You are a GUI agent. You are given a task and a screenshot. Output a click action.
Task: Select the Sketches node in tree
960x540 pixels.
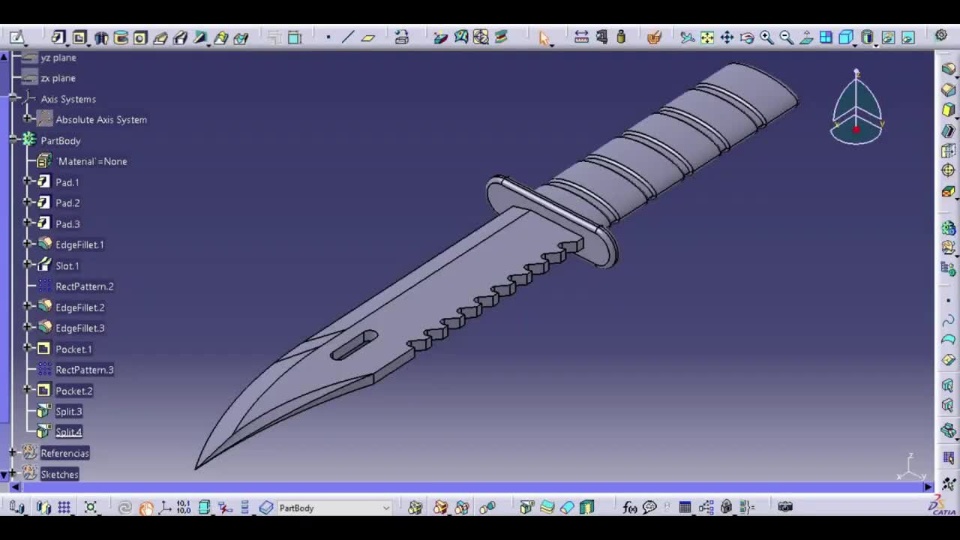59,474
